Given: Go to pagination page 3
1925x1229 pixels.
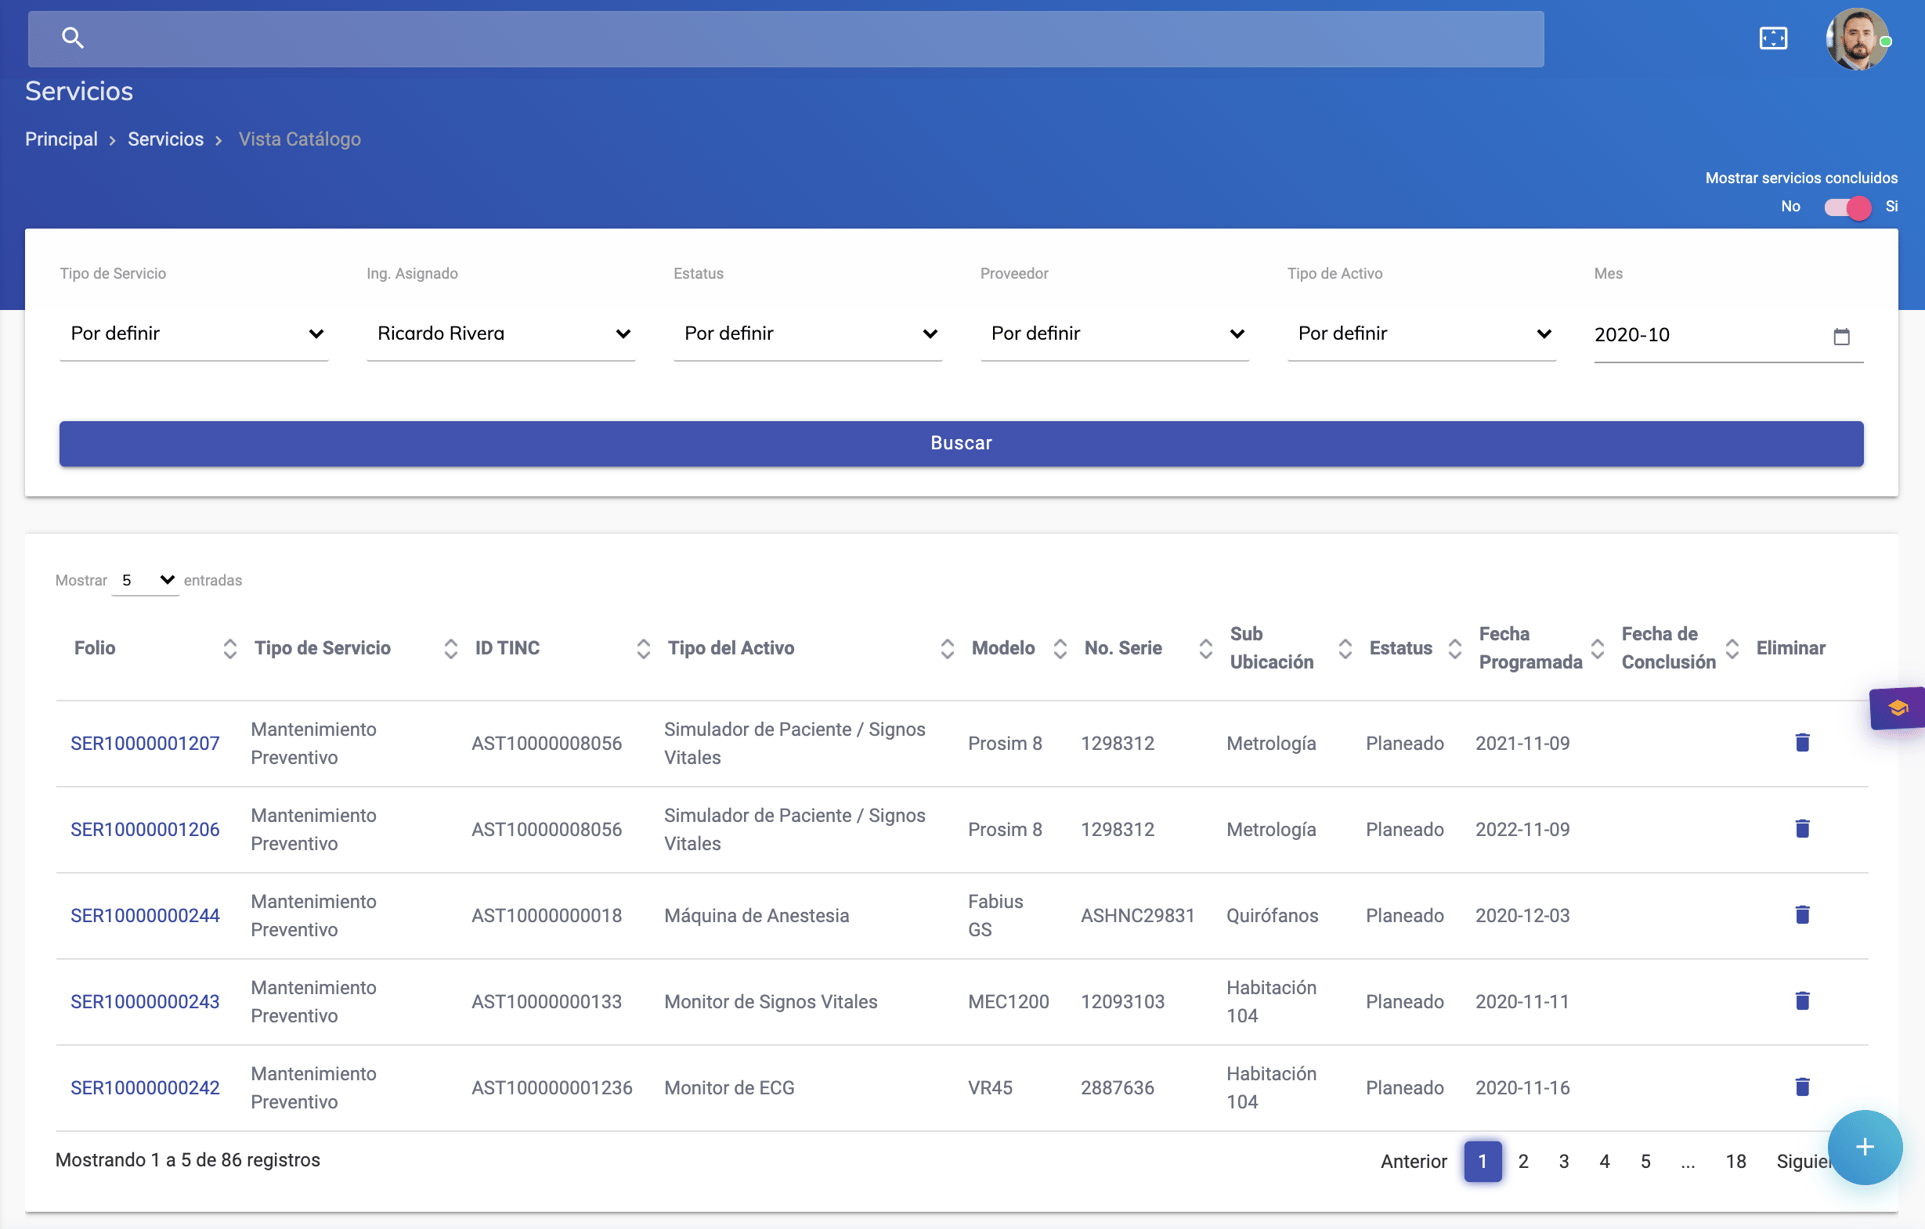Looking at the screenshot, I should [1563, 1161].
